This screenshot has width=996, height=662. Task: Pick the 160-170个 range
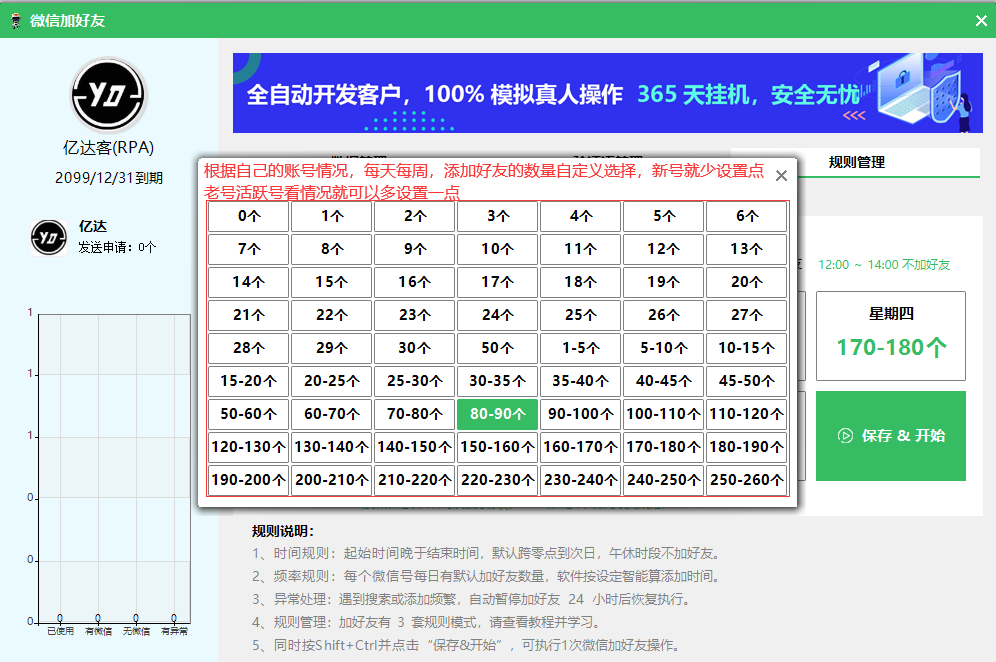click(581, 447)
